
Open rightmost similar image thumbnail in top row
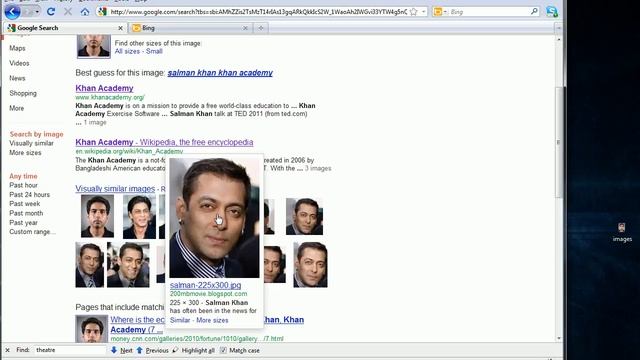coord(304,216)
